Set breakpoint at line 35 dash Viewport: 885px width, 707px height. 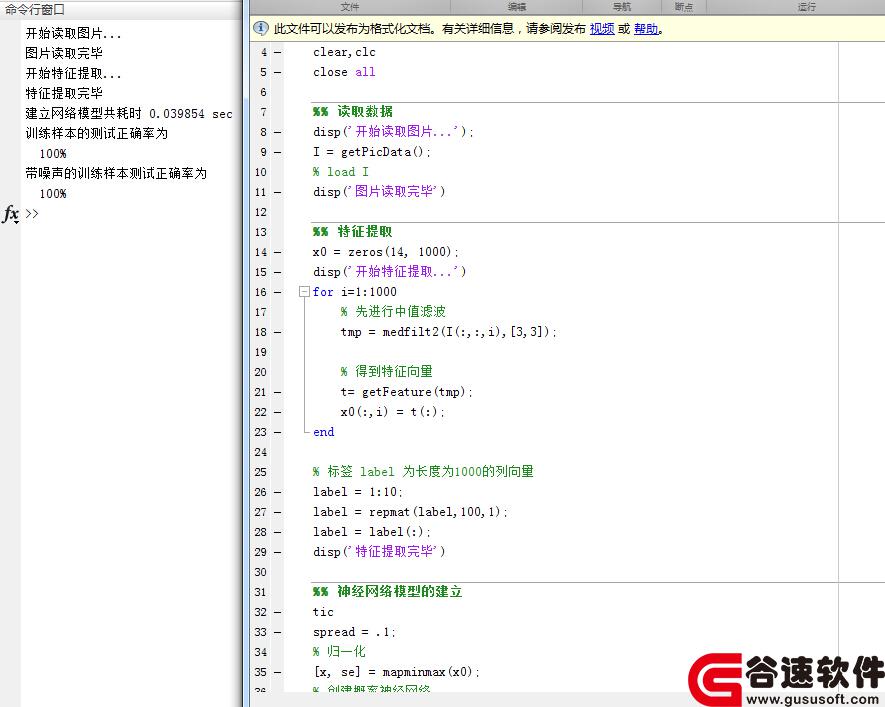pyautogui.click(x=277, y=673)
